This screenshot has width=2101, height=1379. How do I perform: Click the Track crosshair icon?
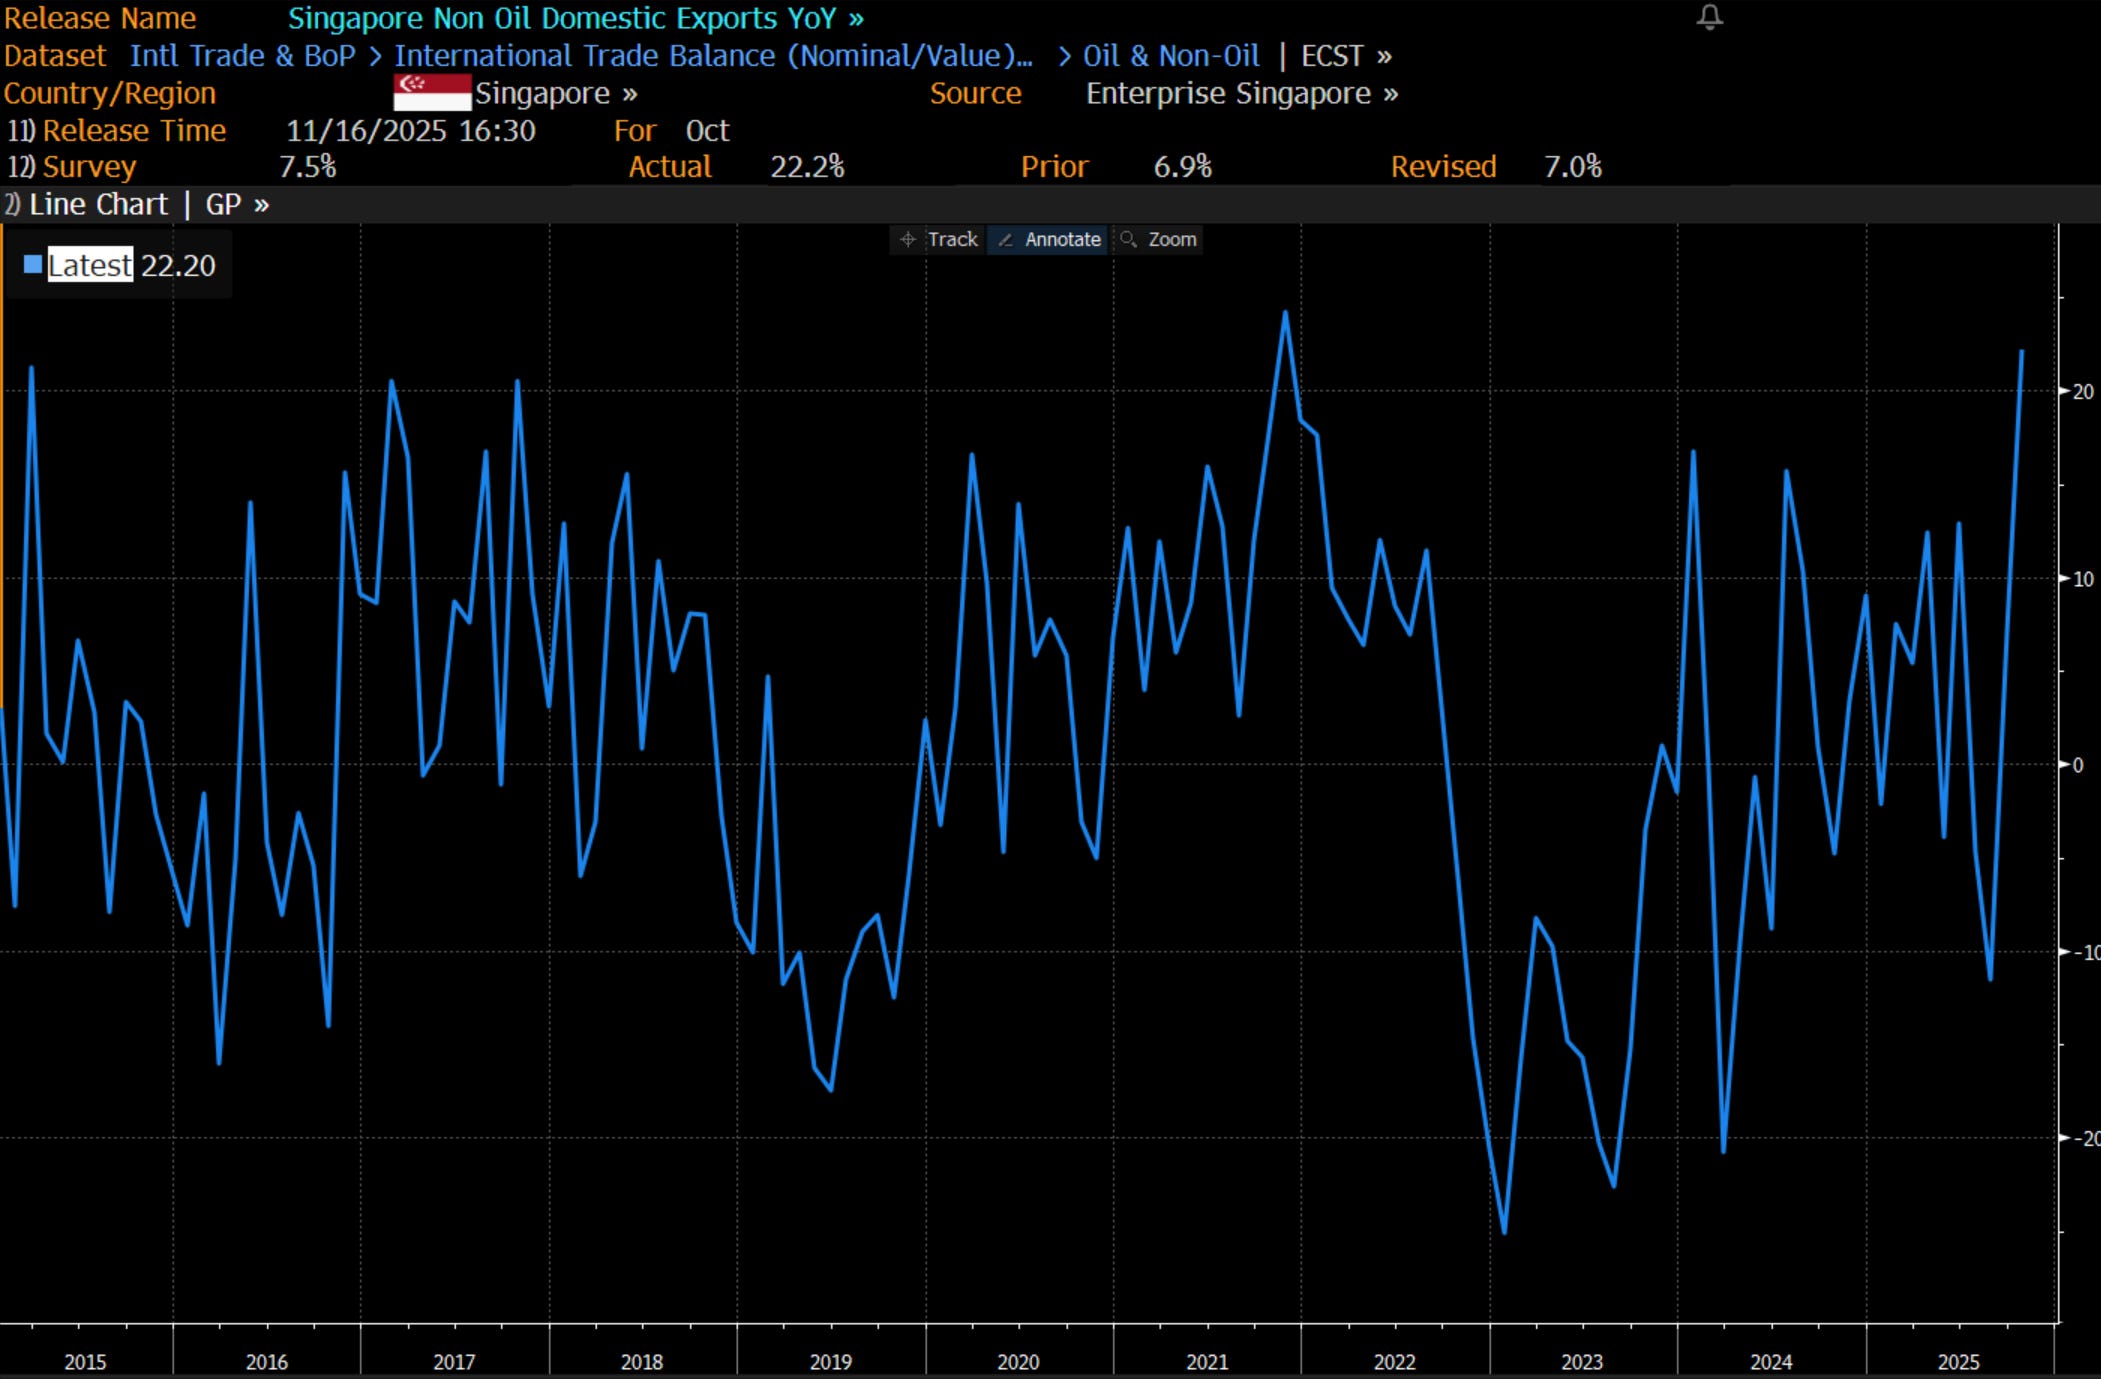[x=907, y=240]
